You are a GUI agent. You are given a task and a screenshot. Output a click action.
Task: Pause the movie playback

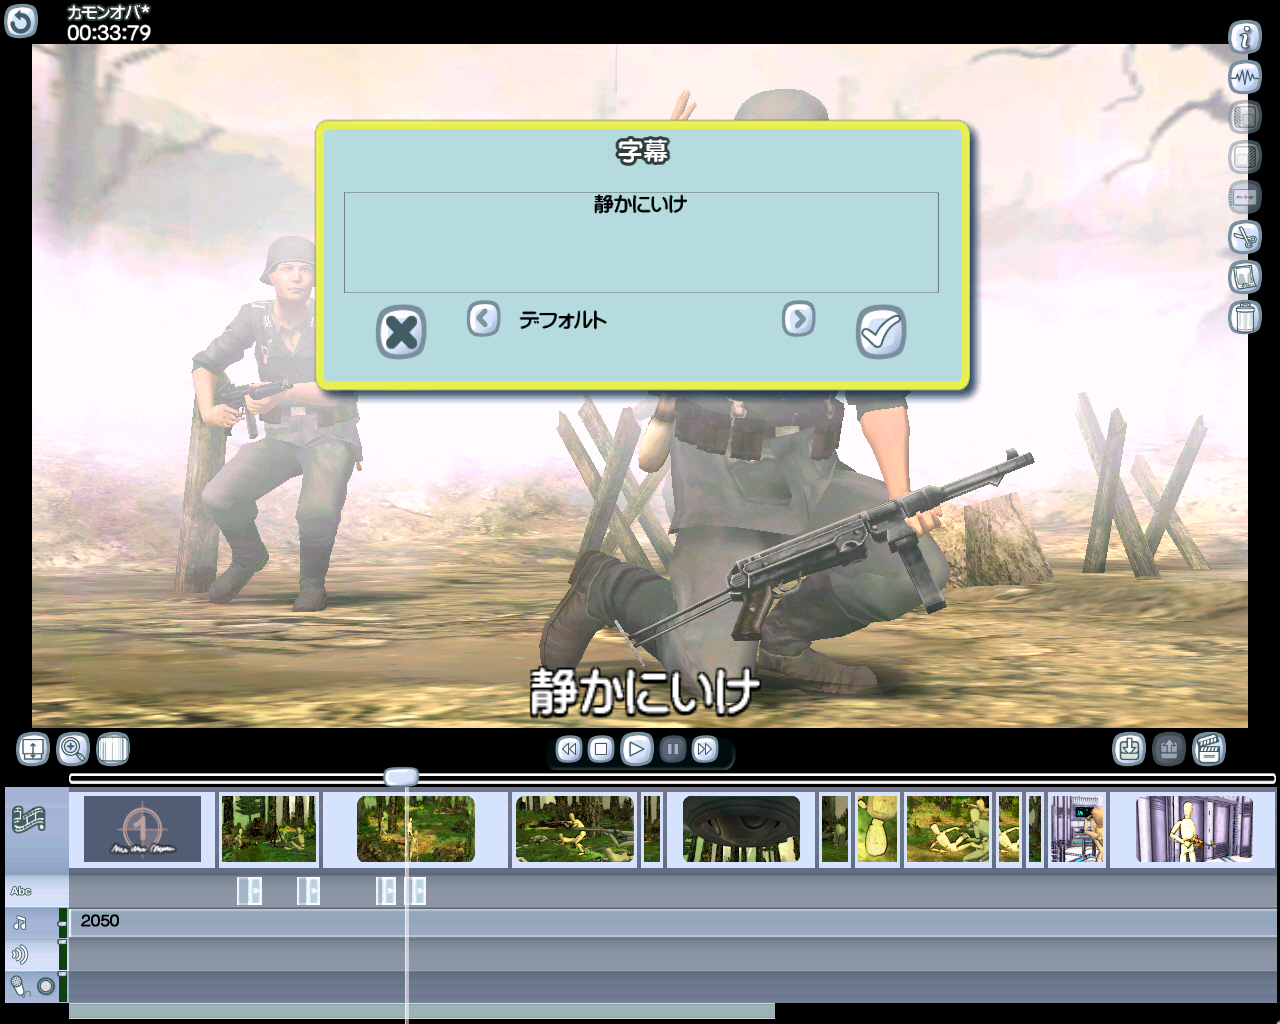point(673,749)
